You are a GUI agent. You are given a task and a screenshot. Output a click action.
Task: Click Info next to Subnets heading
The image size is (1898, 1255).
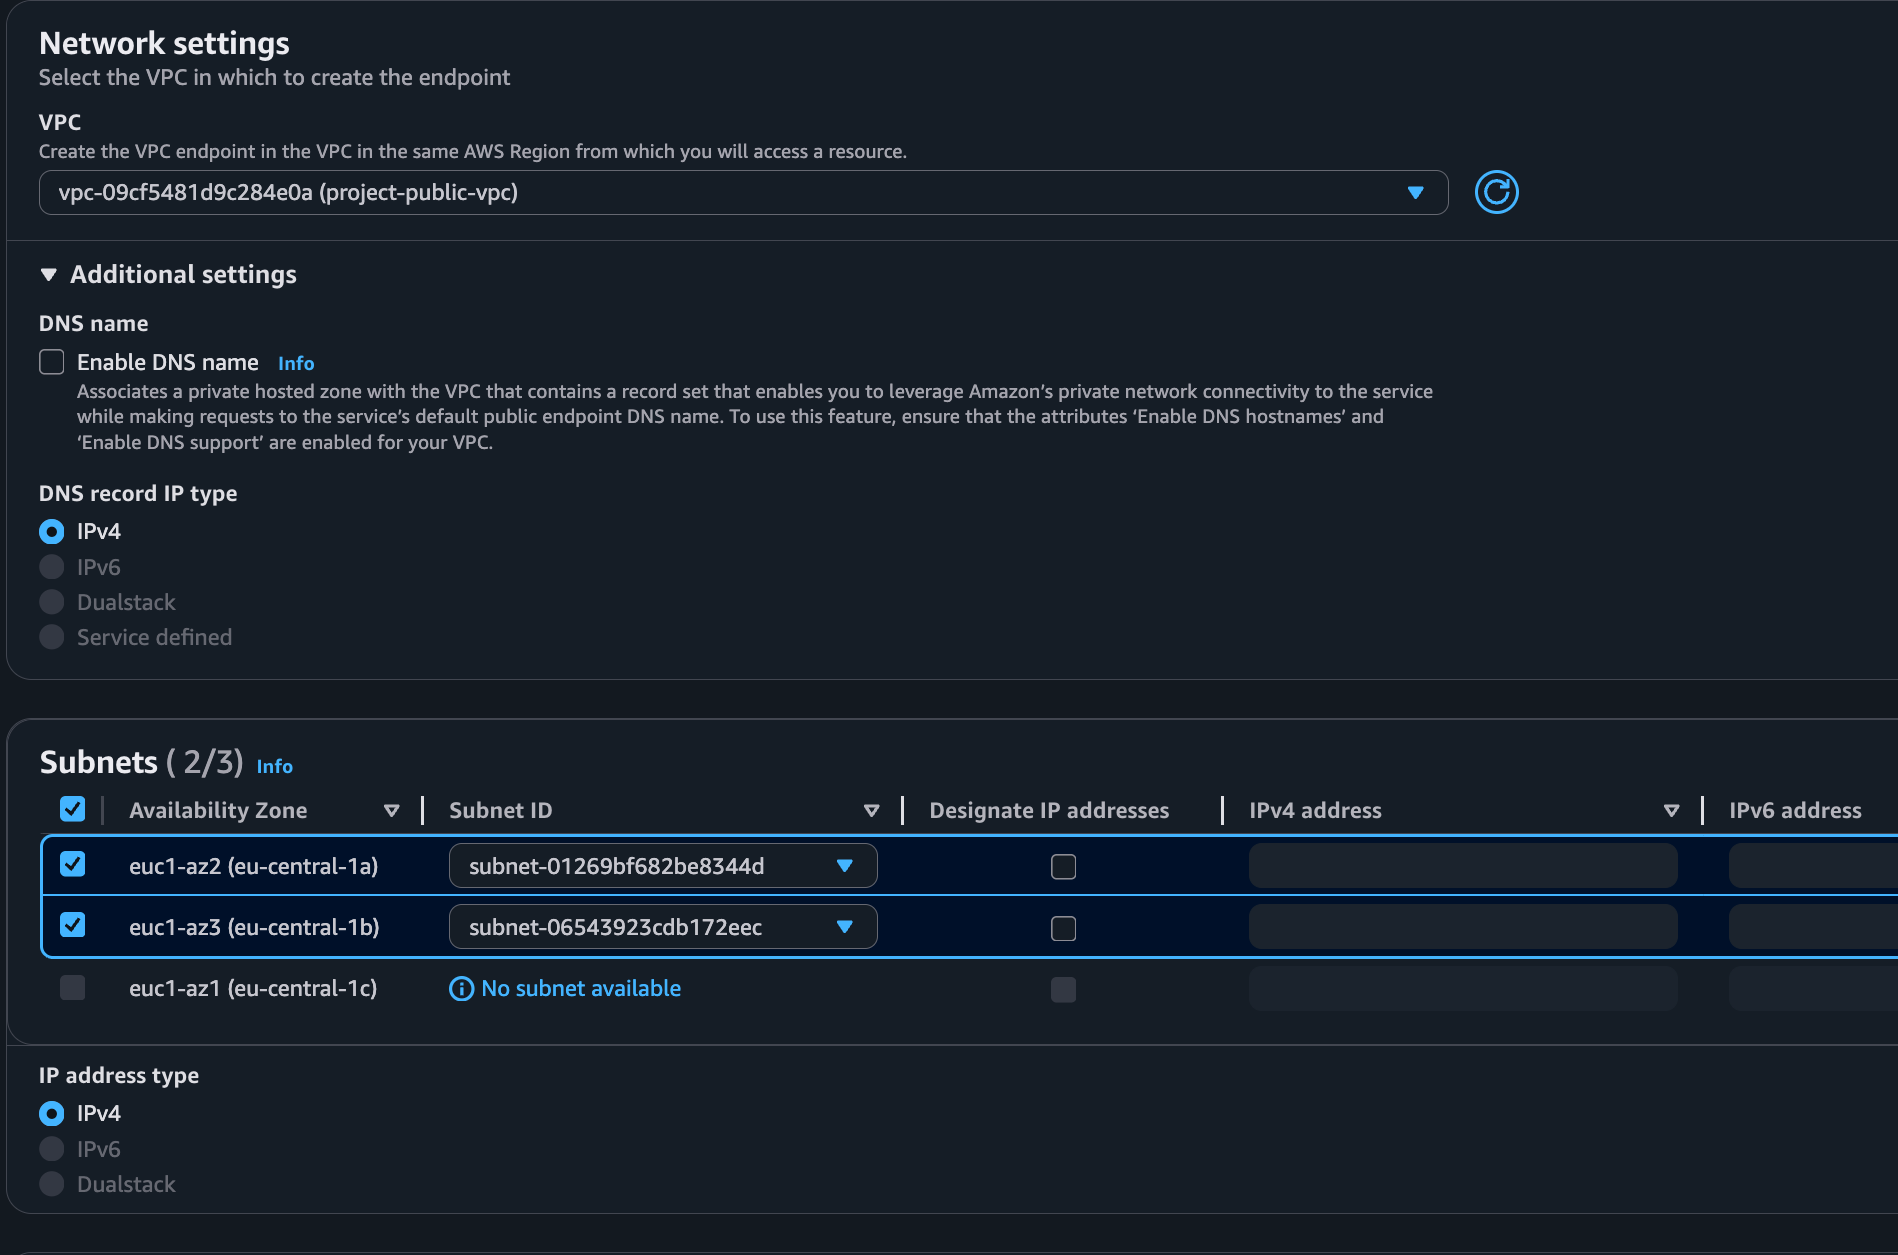coord(275,766)
